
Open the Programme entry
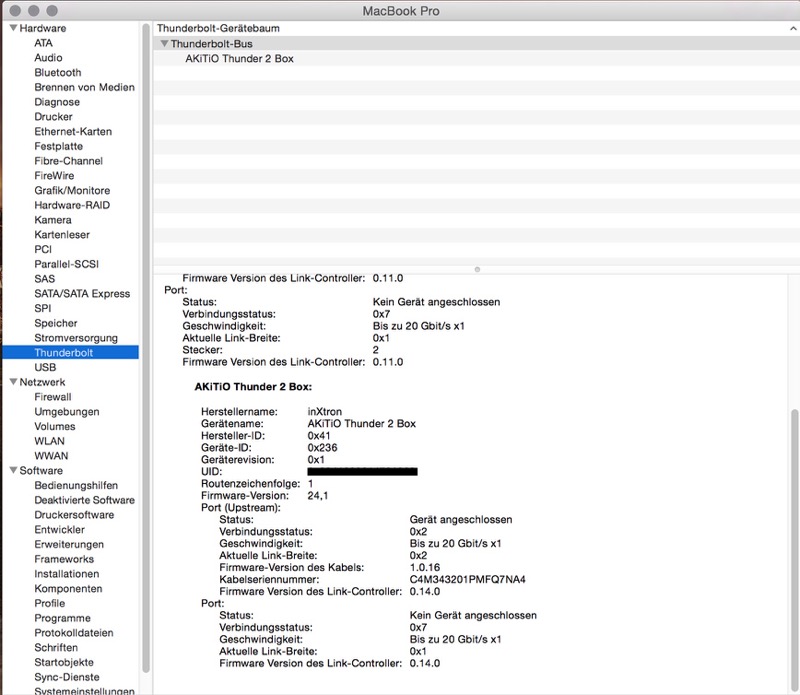pyautogui.click(x=62, y=618)
